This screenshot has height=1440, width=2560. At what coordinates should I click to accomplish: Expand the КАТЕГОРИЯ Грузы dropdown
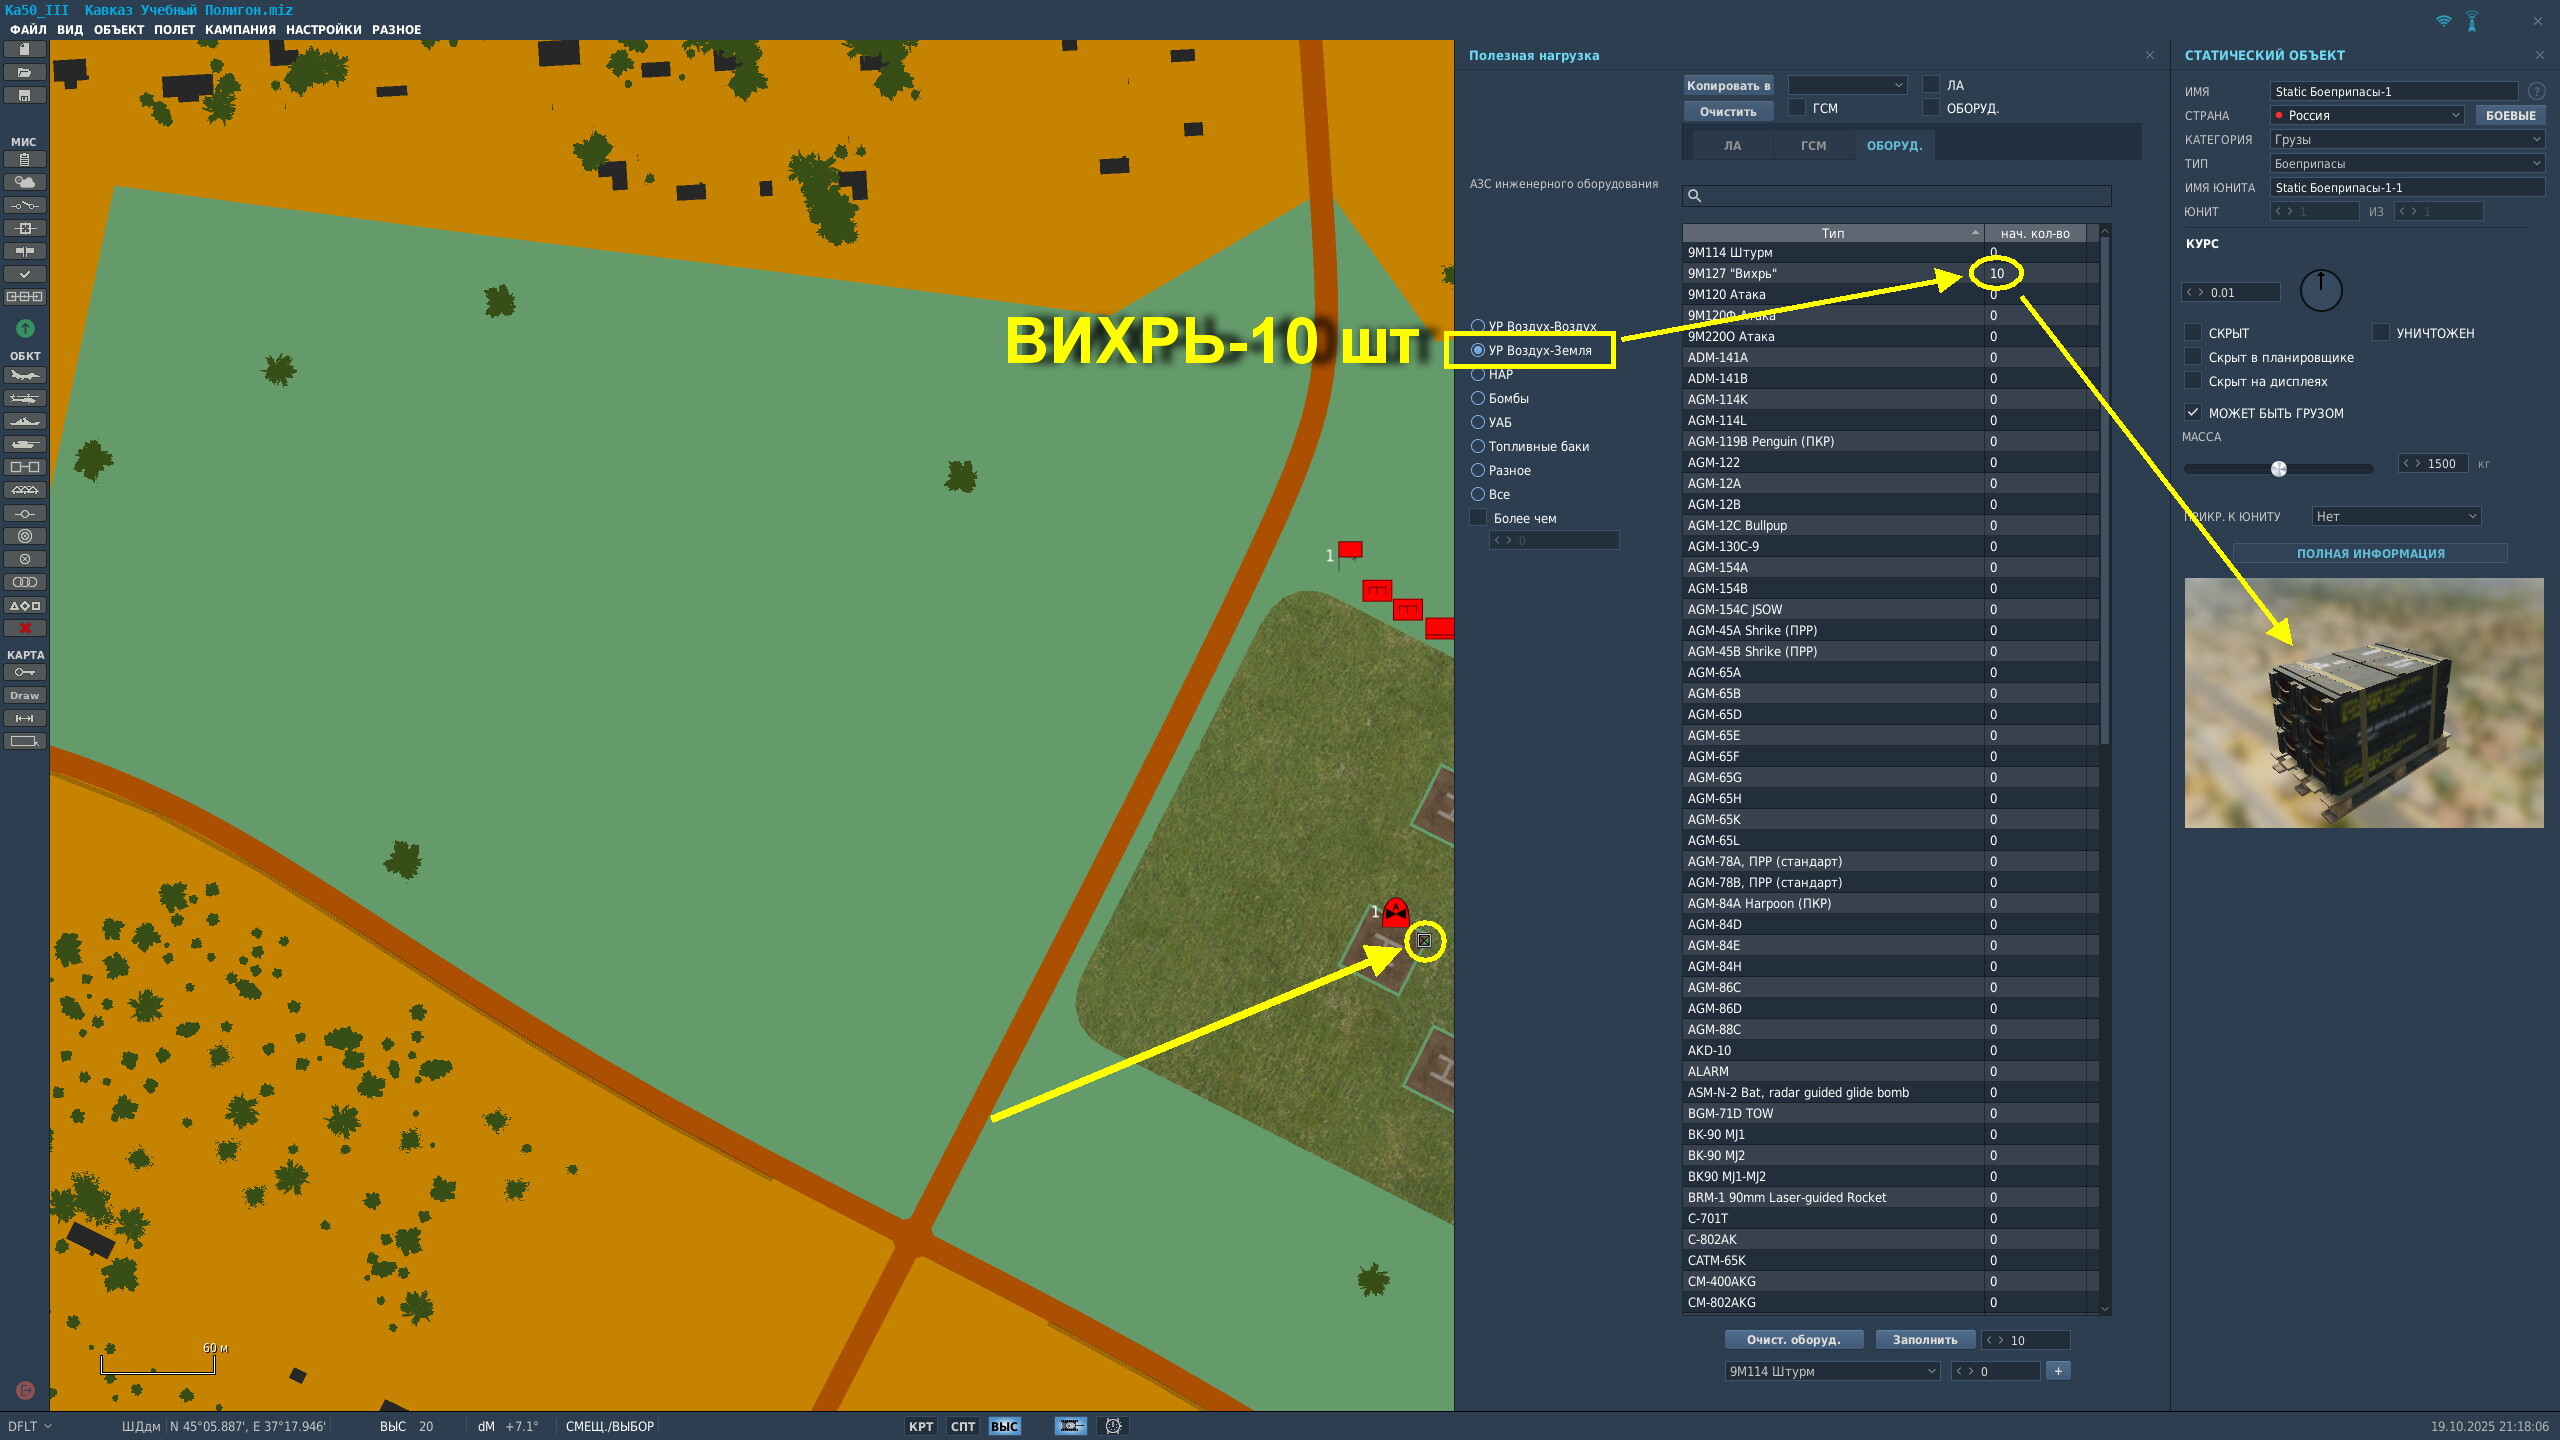[x=2405, y=139]
